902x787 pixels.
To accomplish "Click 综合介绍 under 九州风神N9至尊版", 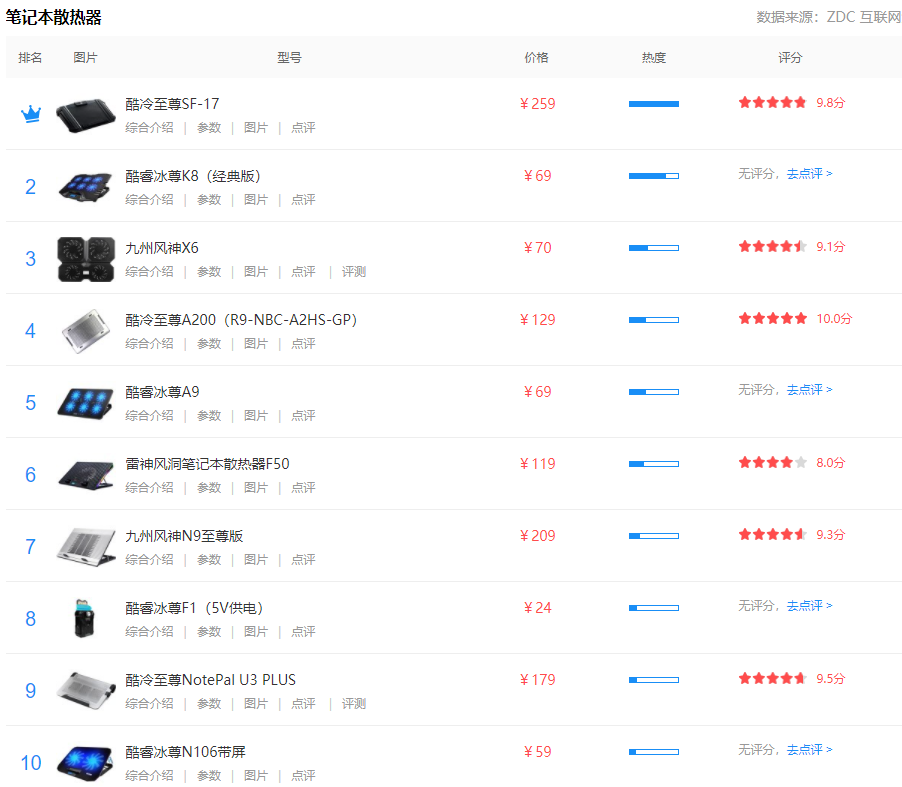I will tap(149, 560).
